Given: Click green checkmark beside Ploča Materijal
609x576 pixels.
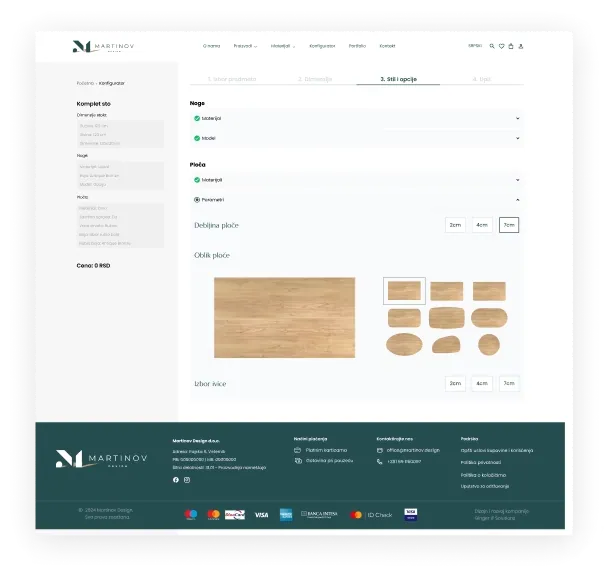Looking at the screenshot, I should point(197,180).
